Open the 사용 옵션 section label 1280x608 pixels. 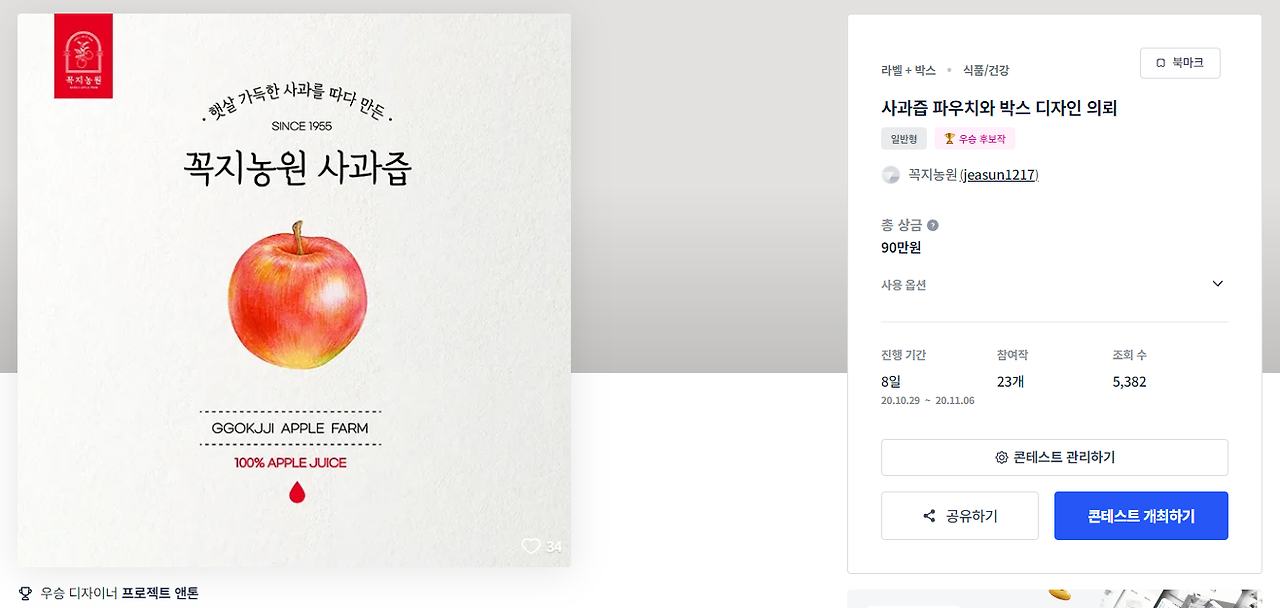pyautogui.click(x=903, y=285)
